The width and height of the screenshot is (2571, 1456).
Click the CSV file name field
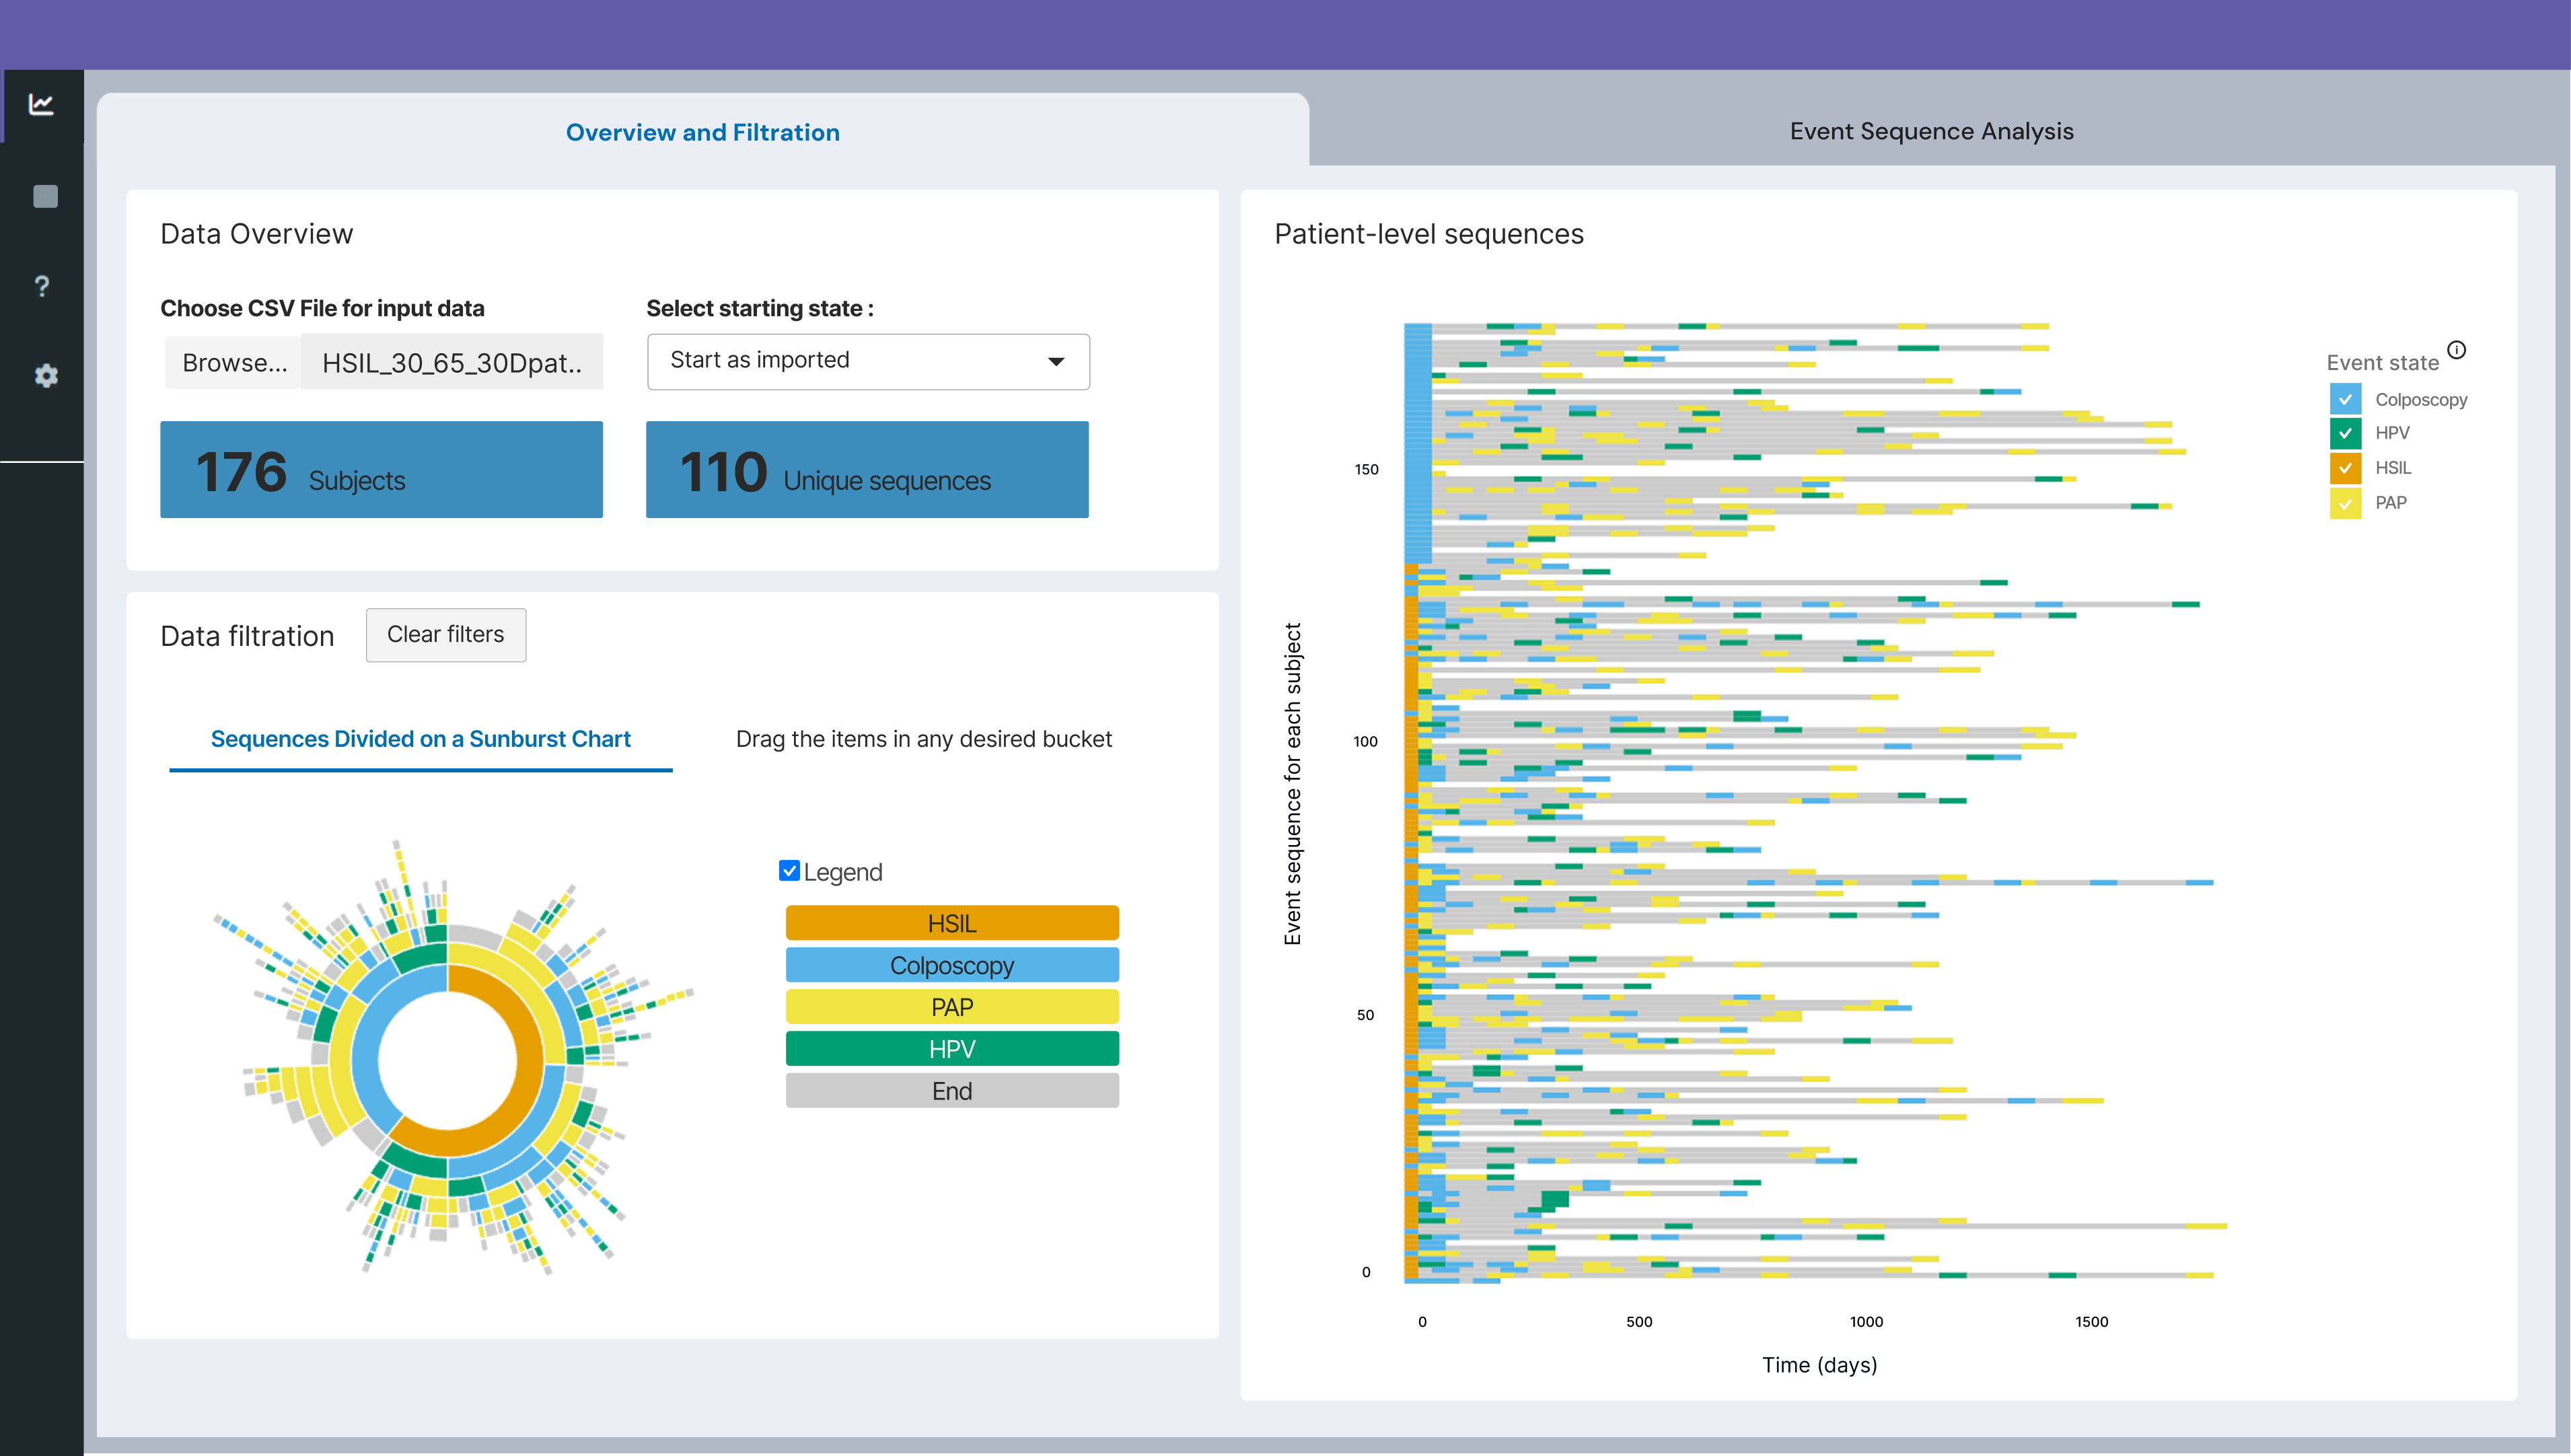[451, 363]
